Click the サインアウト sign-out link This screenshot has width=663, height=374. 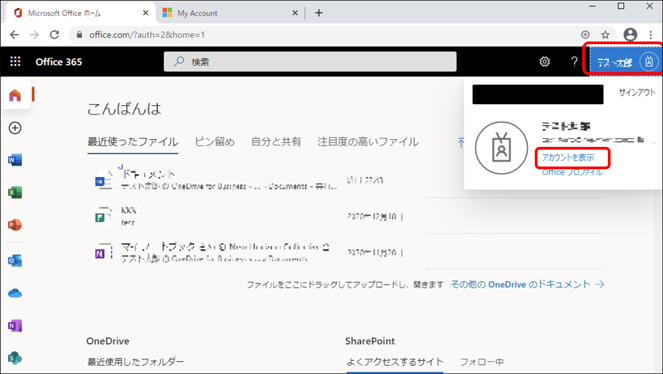click(x=637, y=93)
